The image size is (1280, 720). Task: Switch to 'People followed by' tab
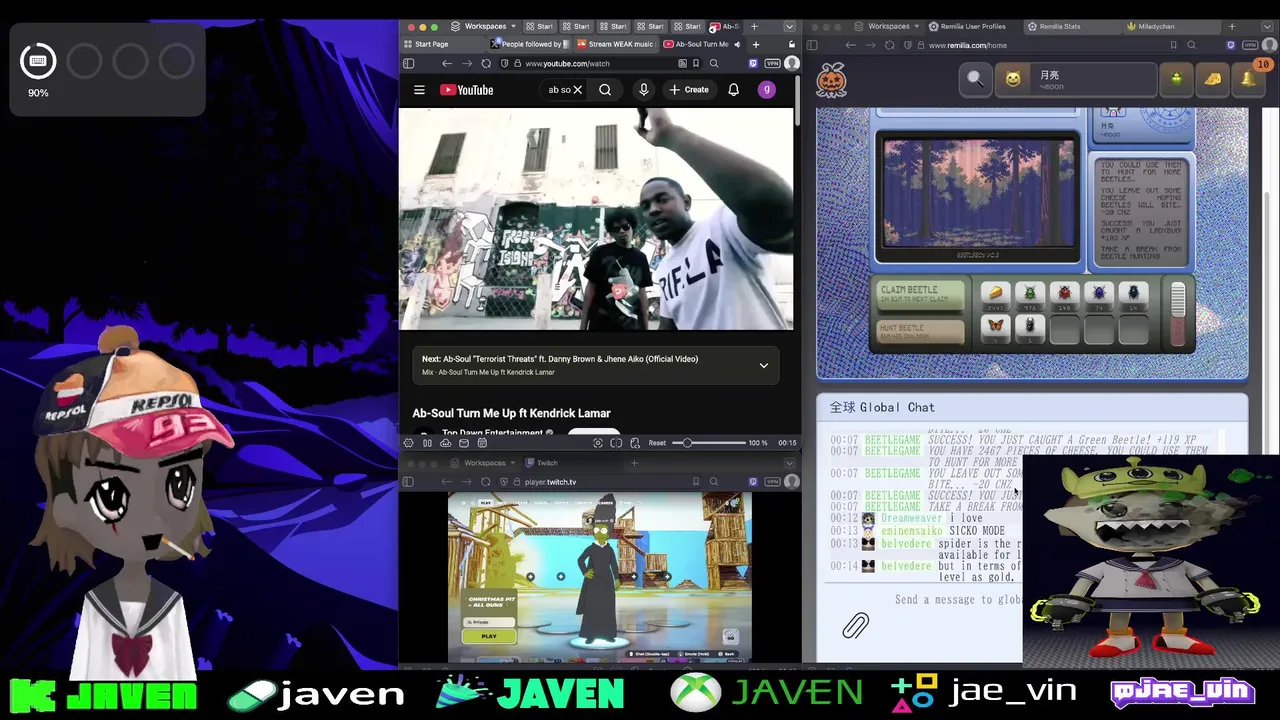pyautogui.click(x=530, y=44)
